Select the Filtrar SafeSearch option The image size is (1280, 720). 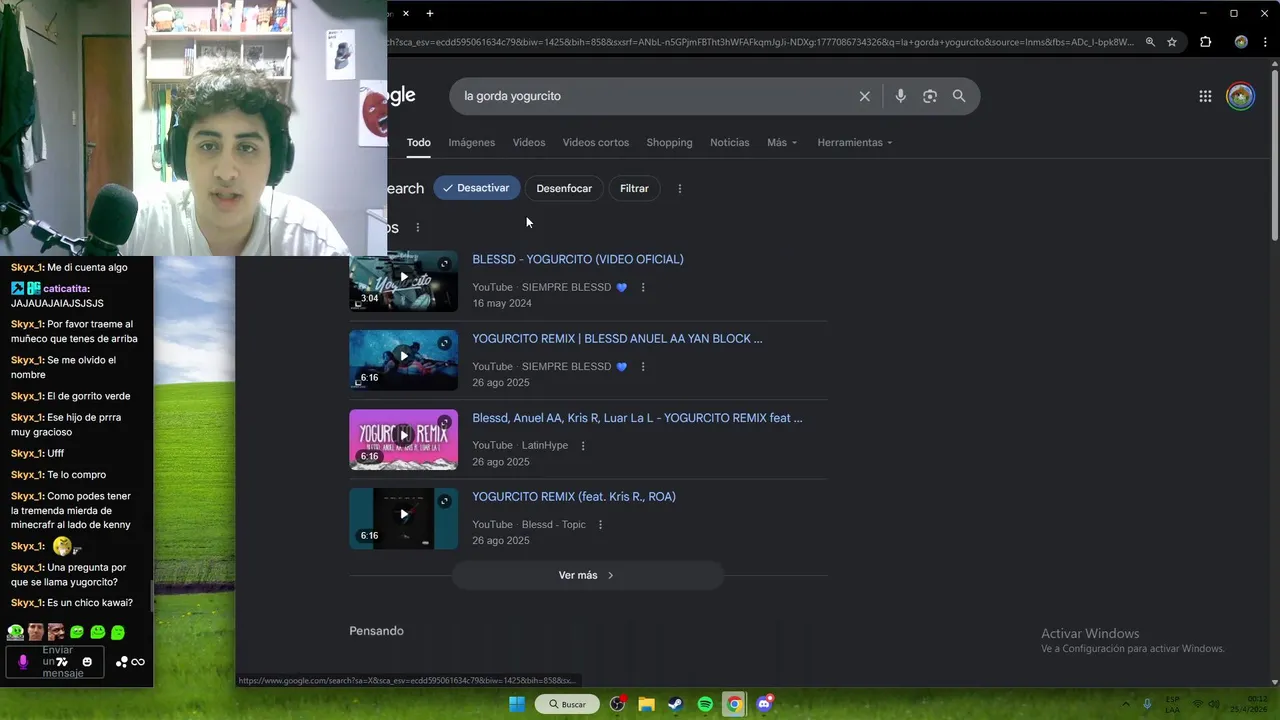pos(634,188)
